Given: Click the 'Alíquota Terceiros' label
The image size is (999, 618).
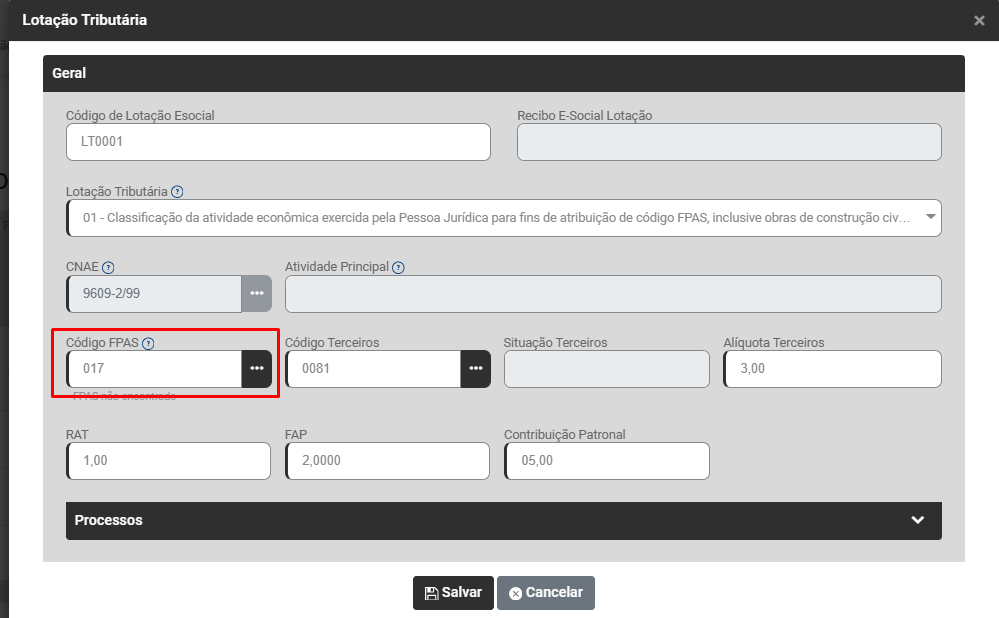Looking at the screenshot, I should point(773,343).
